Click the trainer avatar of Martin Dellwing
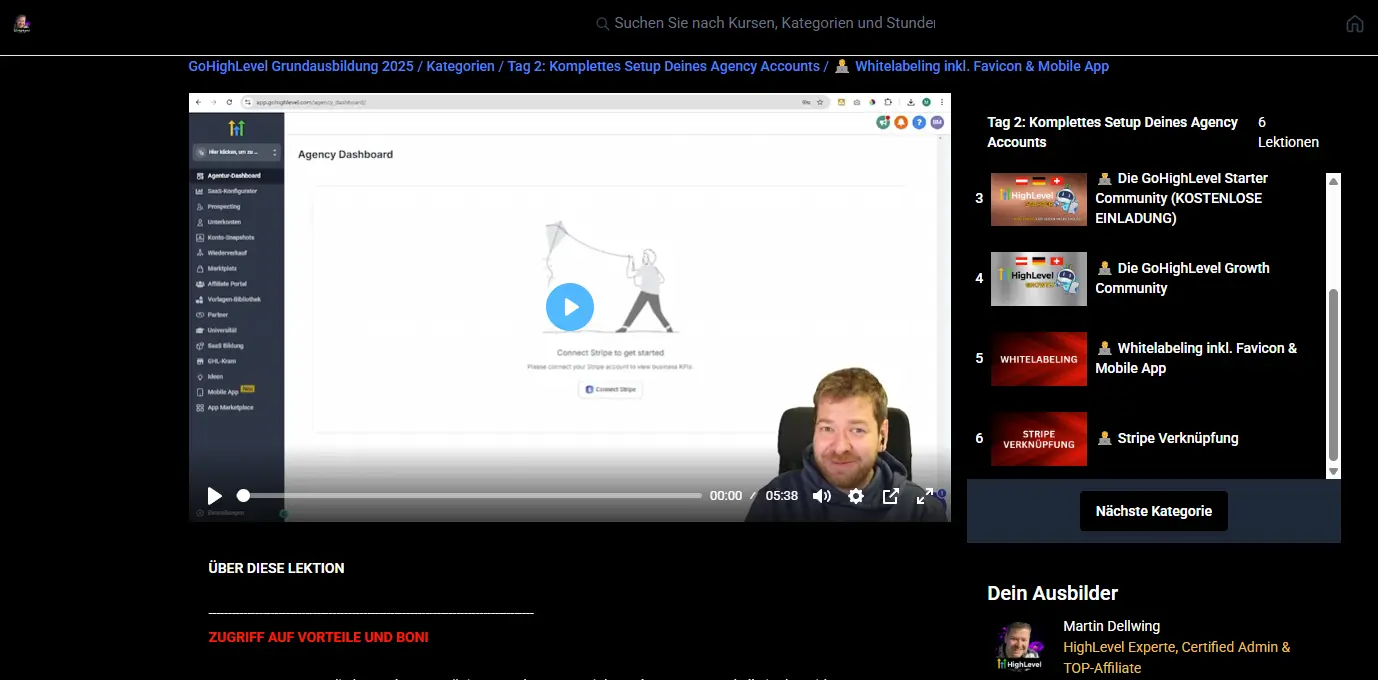The width and height of the screenshot is (1378, 680). (1020, 647)
